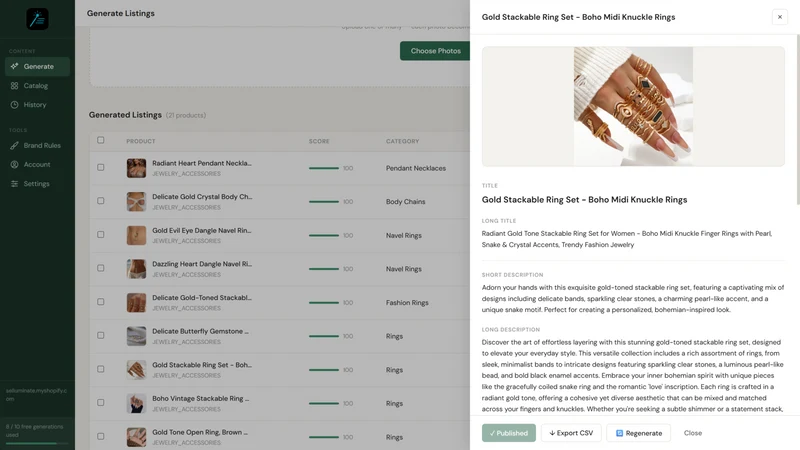This screenshot has width=800, height=450.
Task: Click the History clock icon in the sidebar
Action: pyautogui.click(x=14, y=105)
